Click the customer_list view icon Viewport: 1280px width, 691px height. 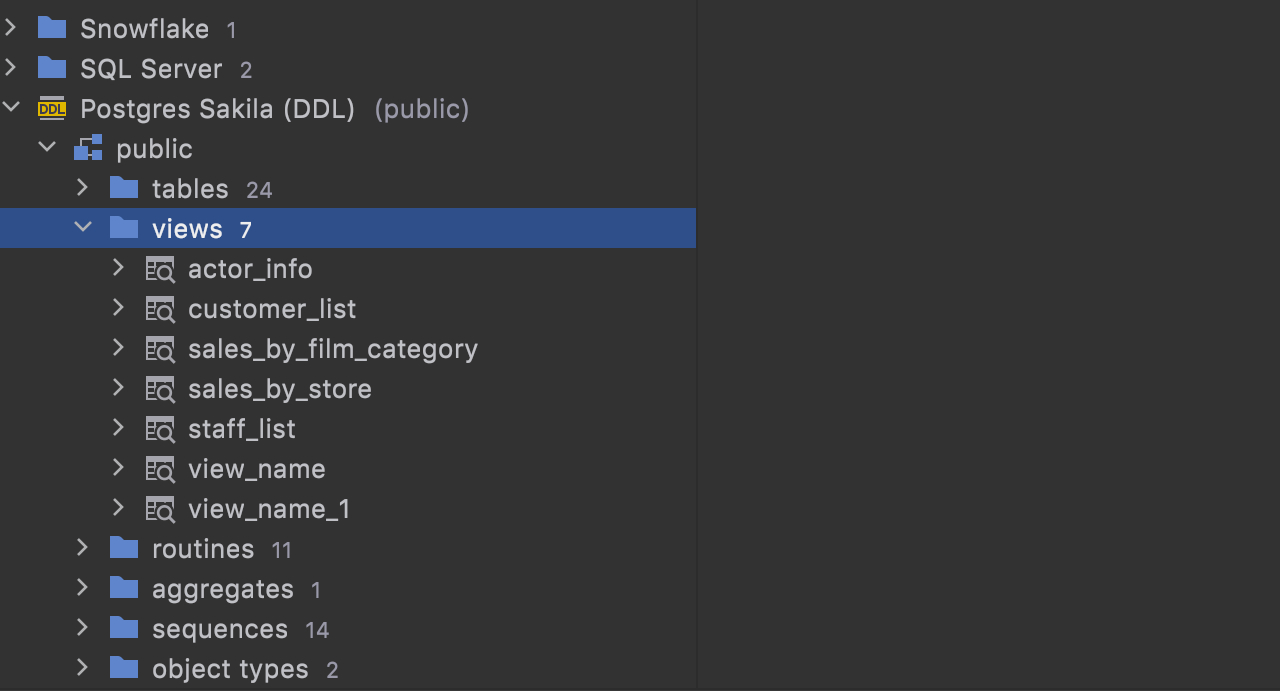pyautogui.click(x=160, y=309)
